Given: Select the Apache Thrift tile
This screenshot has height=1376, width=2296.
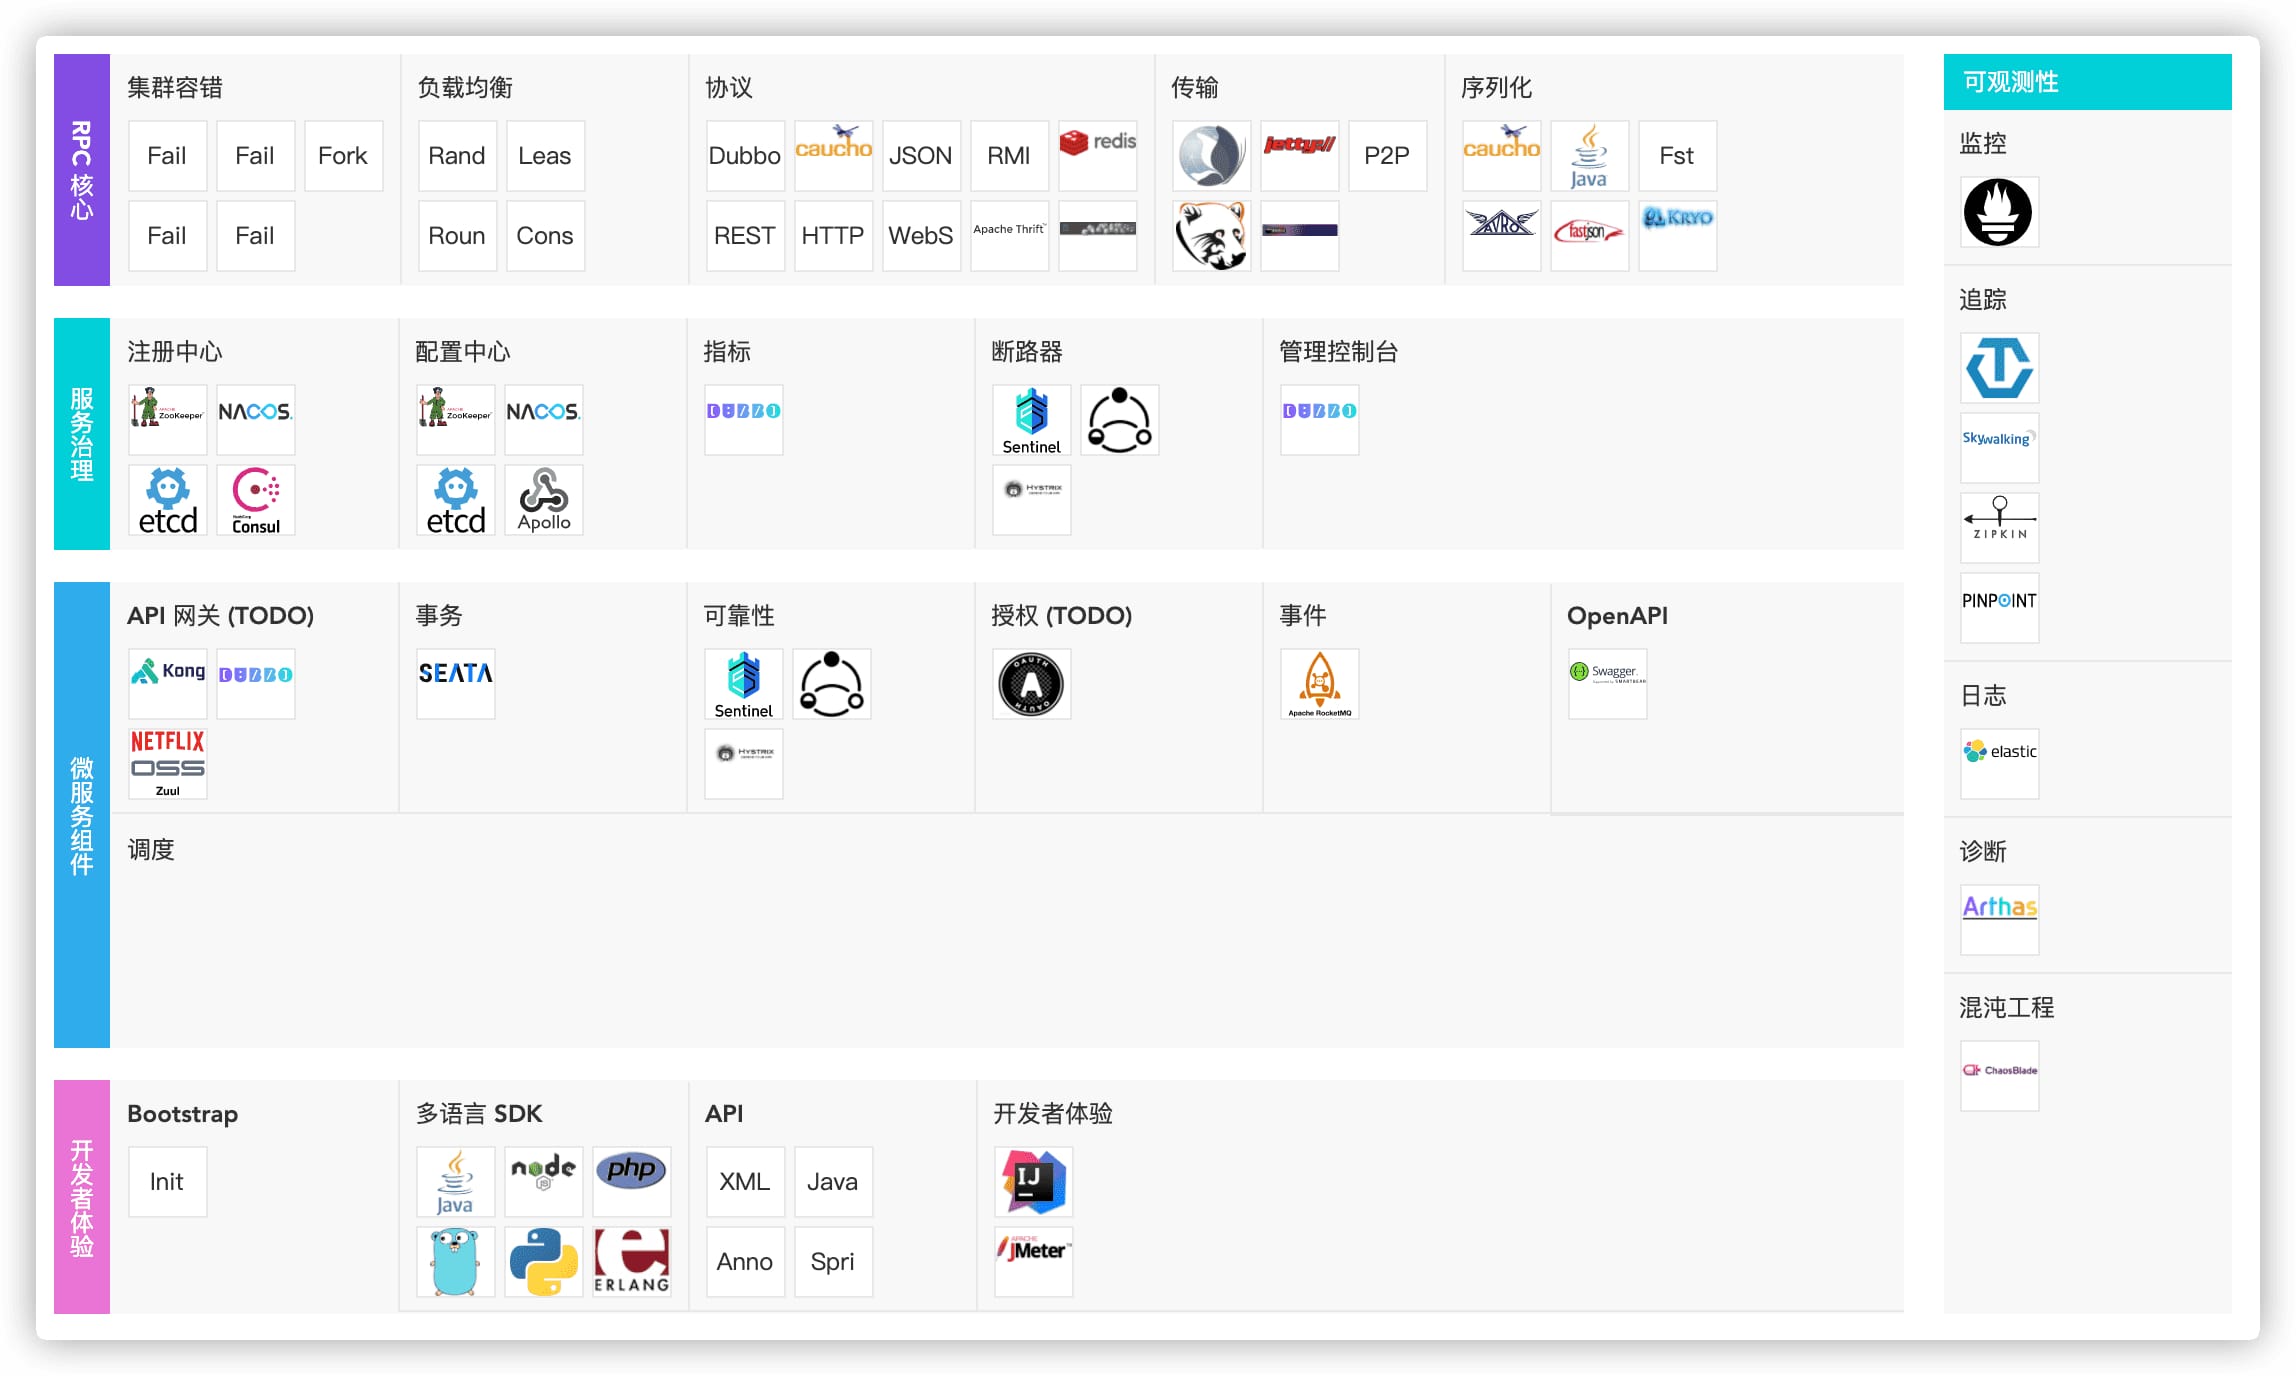Looking at the screenshot, I should (1010, 236).
